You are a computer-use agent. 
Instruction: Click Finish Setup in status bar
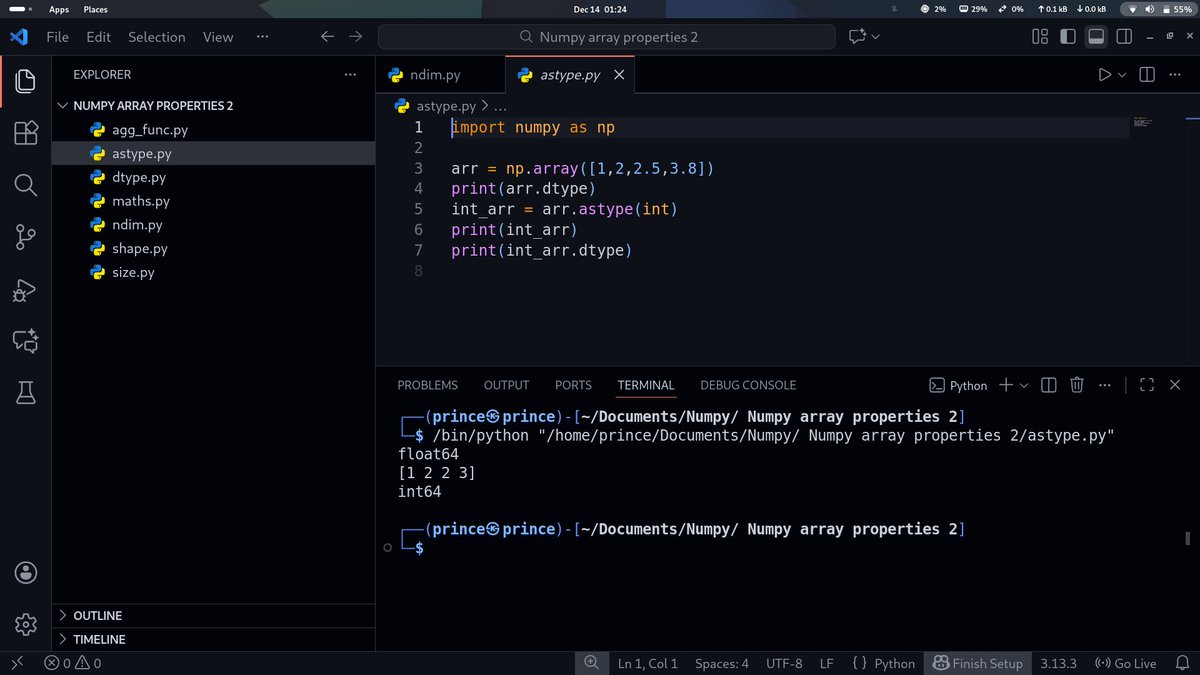point(977,663)
